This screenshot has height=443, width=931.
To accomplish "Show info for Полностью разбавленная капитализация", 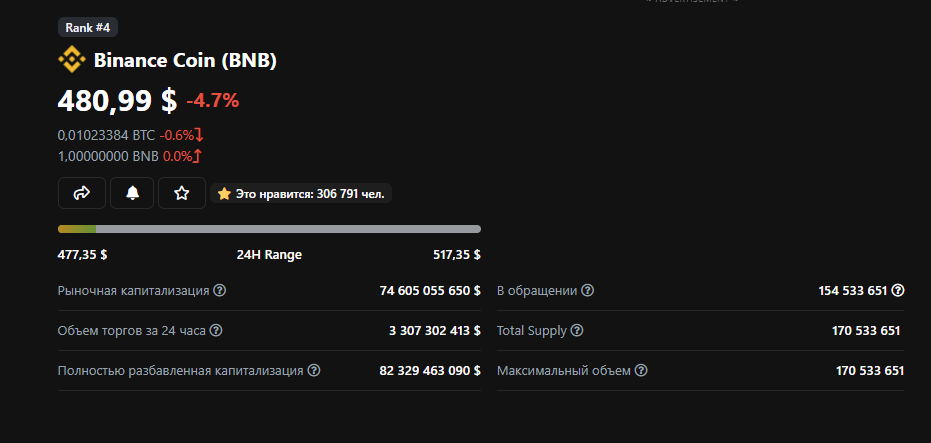I will 314,371.
